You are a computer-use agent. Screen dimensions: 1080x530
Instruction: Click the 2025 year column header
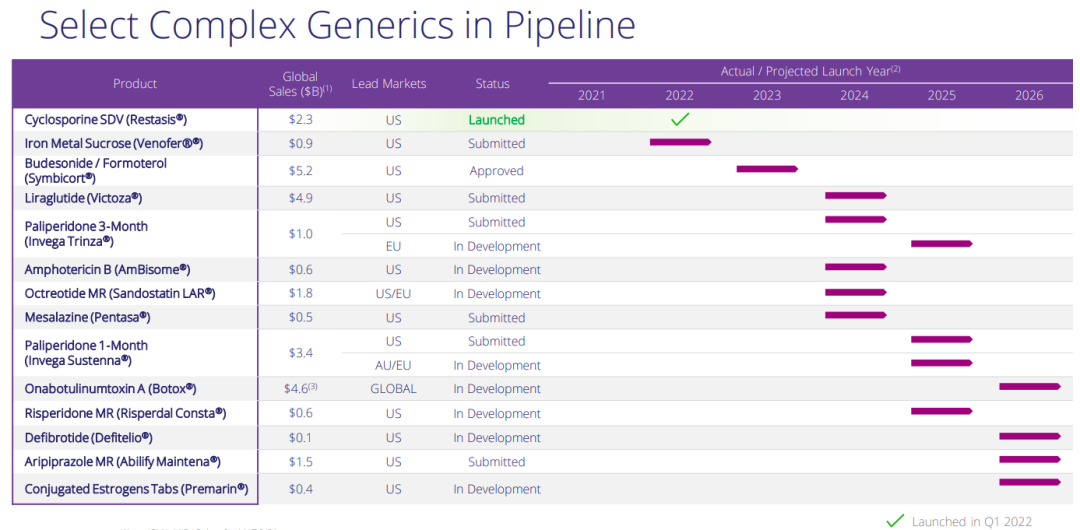pos(942,96)
